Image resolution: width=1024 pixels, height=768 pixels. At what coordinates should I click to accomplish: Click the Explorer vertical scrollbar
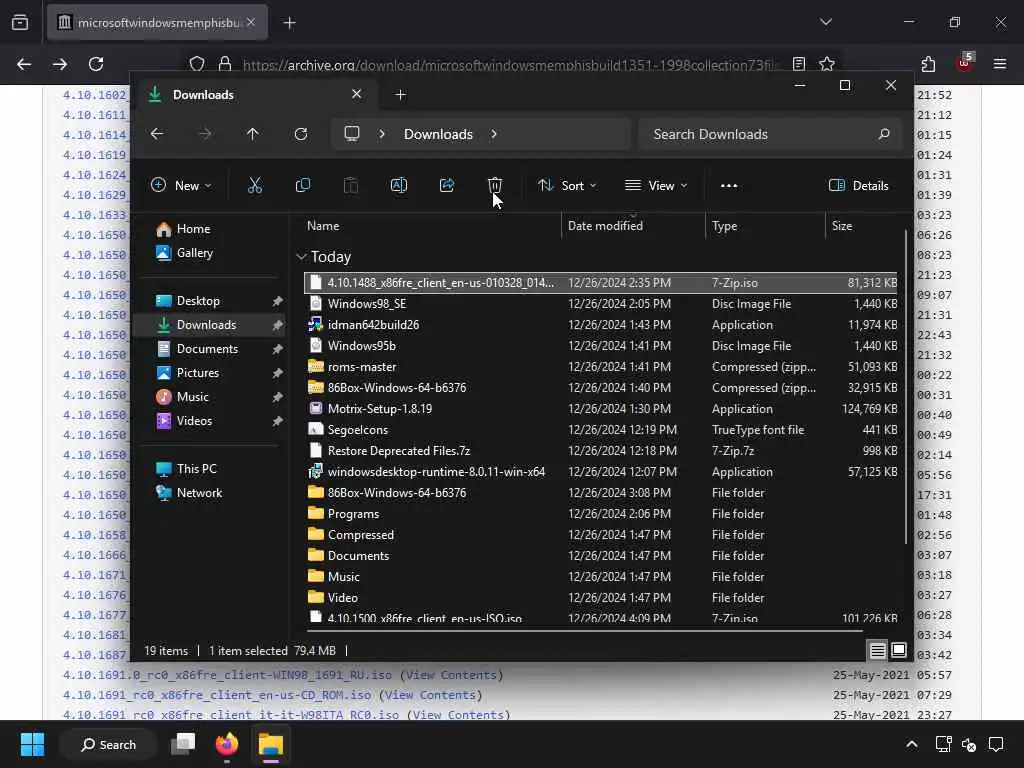coord(905,385)
